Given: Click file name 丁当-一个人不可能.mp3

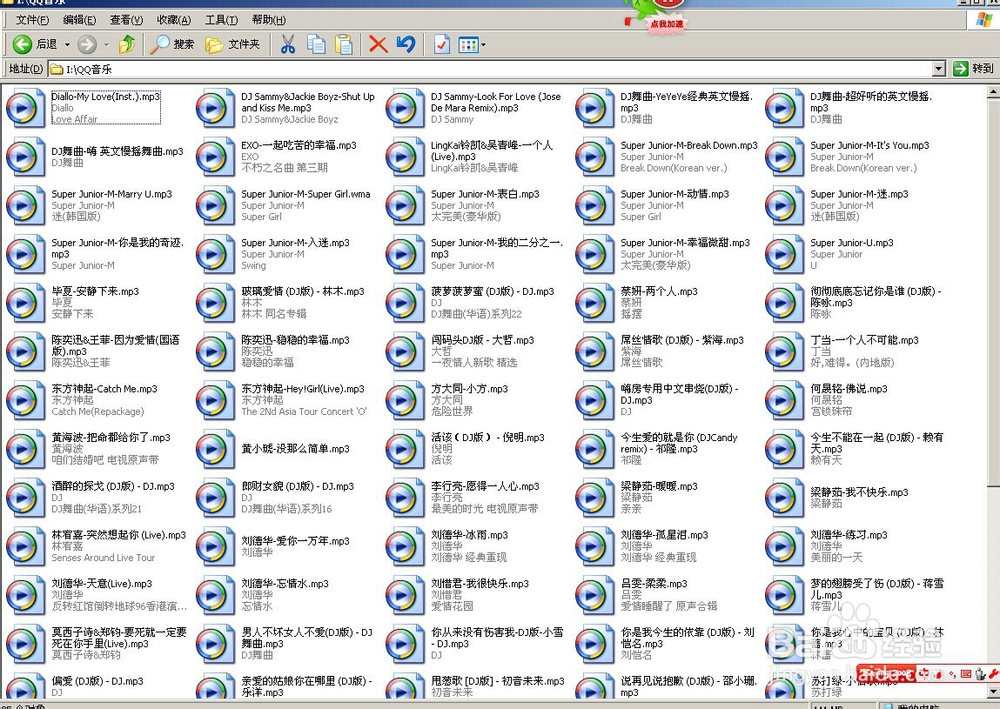Looking at the screenshot, I should pyautogui.click(x=864, y=340).
